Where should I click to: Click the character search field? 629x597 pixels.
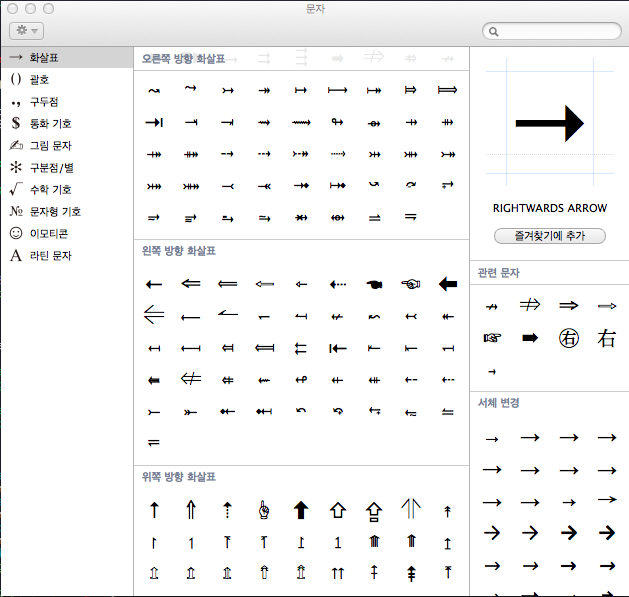coord(552,31)
